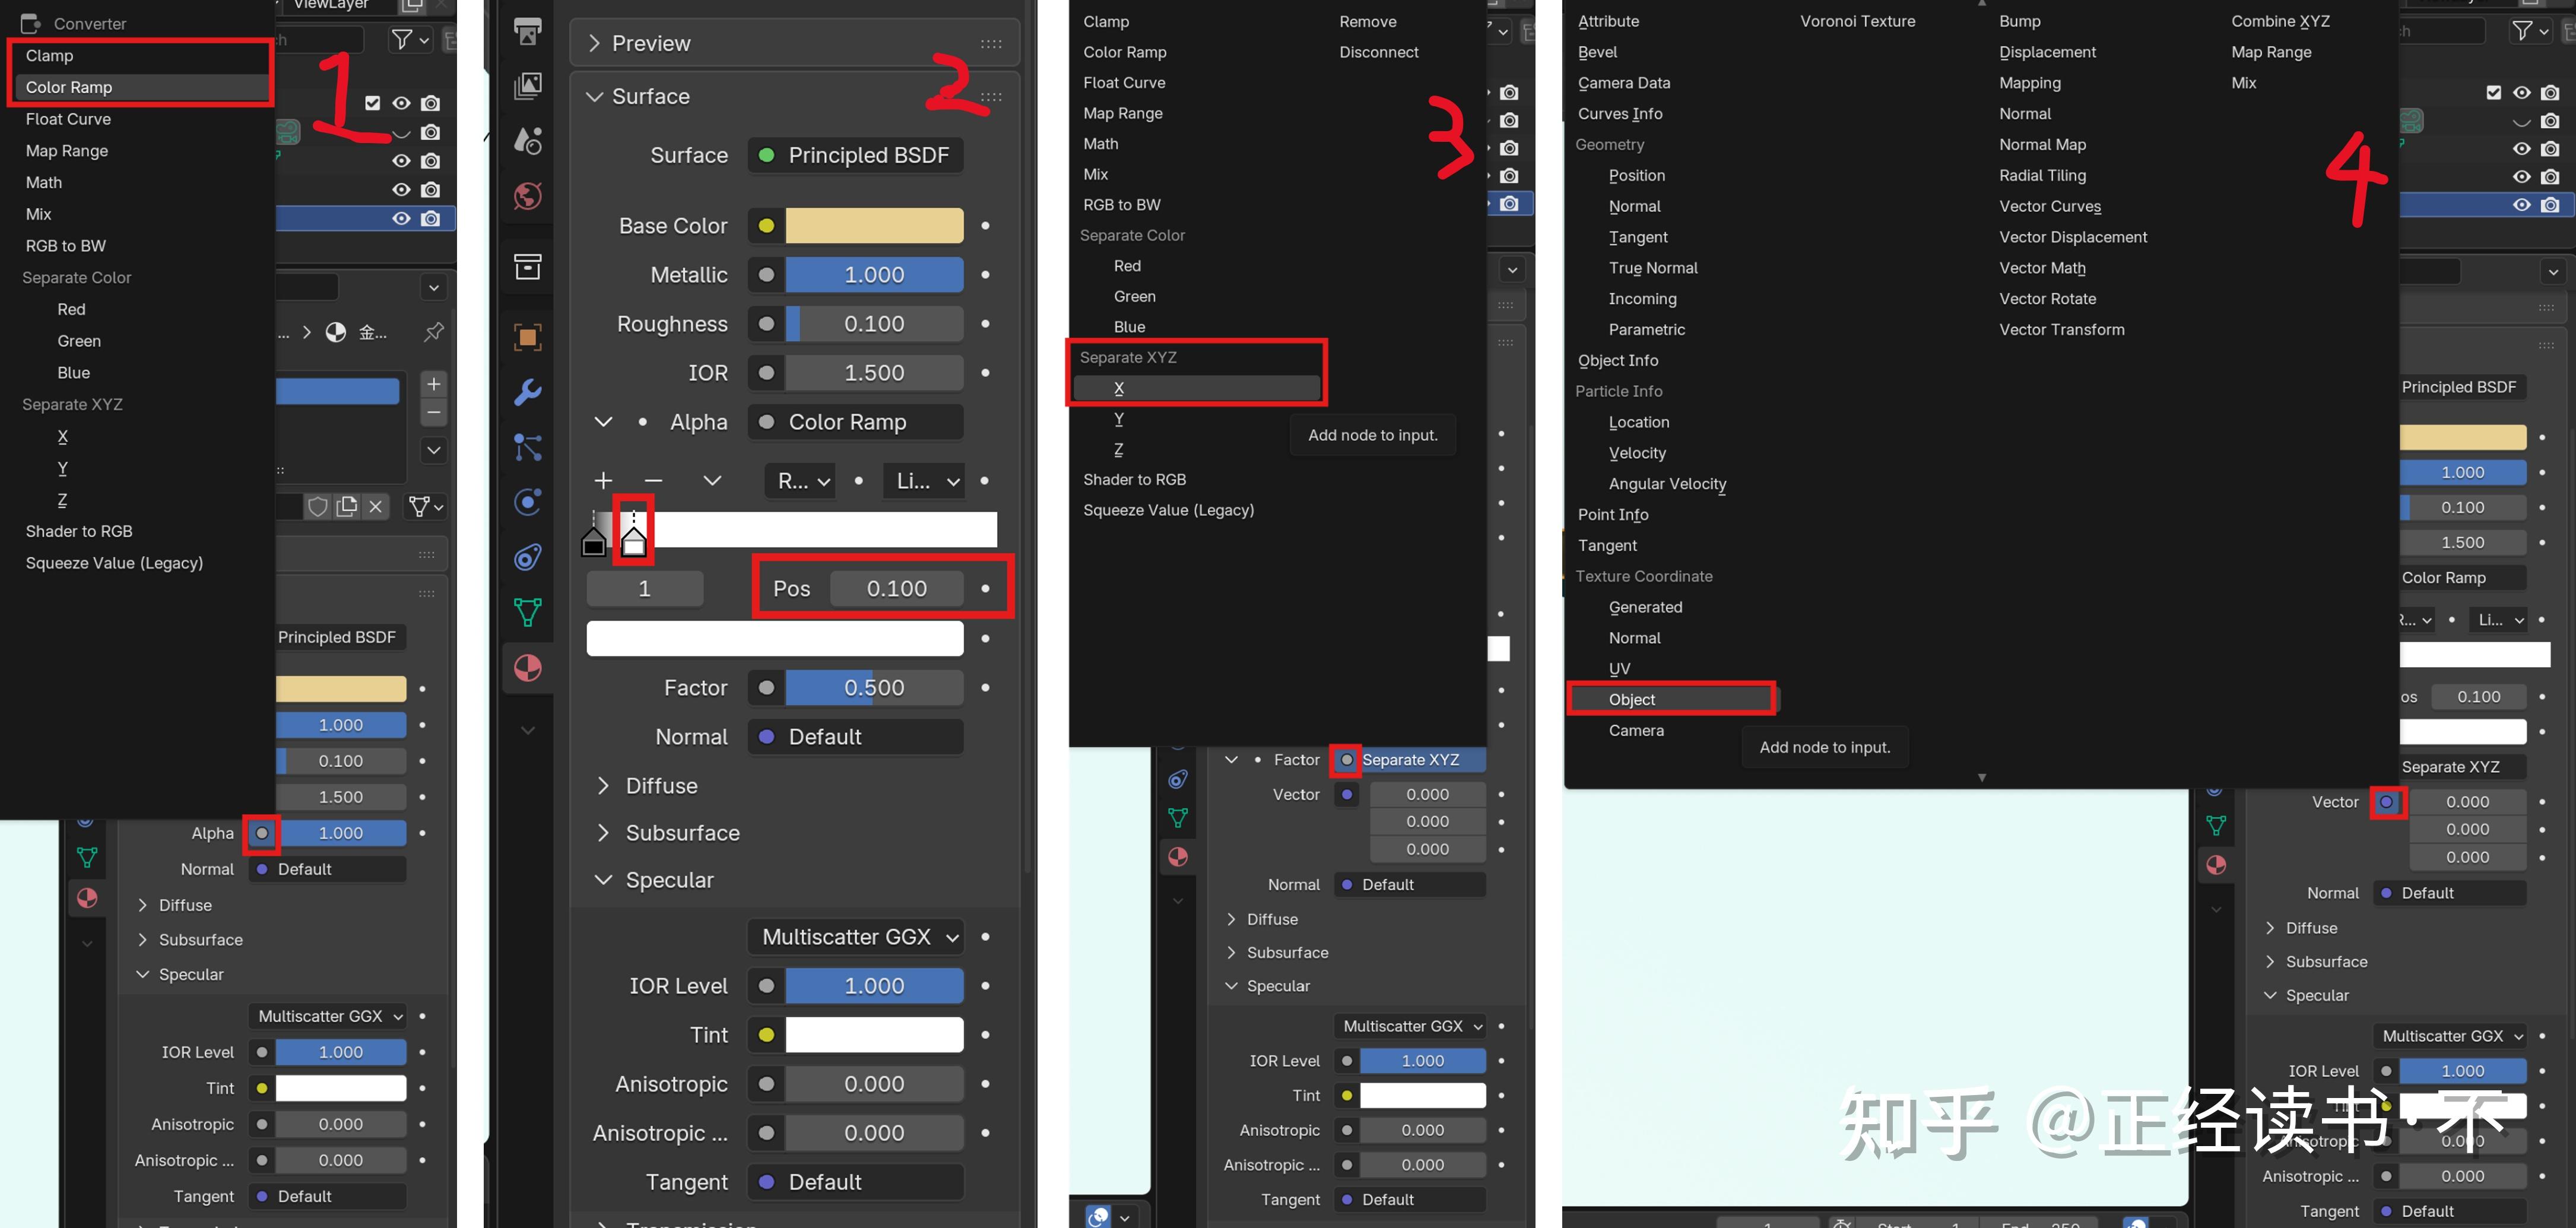Click the Pos 0.100 value field
The width and height of the screenshot is (2576, 1228).
coord(896,589)
